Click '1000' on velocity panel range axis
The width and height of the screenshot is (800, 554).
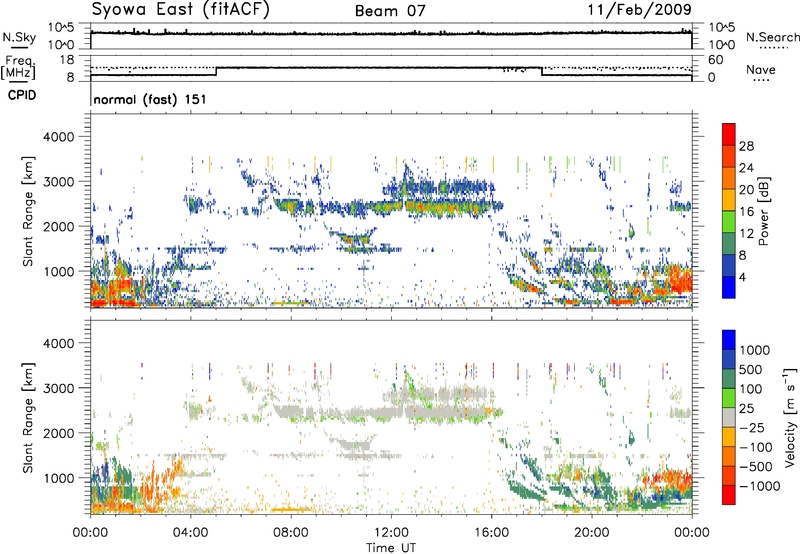[58, 478]
